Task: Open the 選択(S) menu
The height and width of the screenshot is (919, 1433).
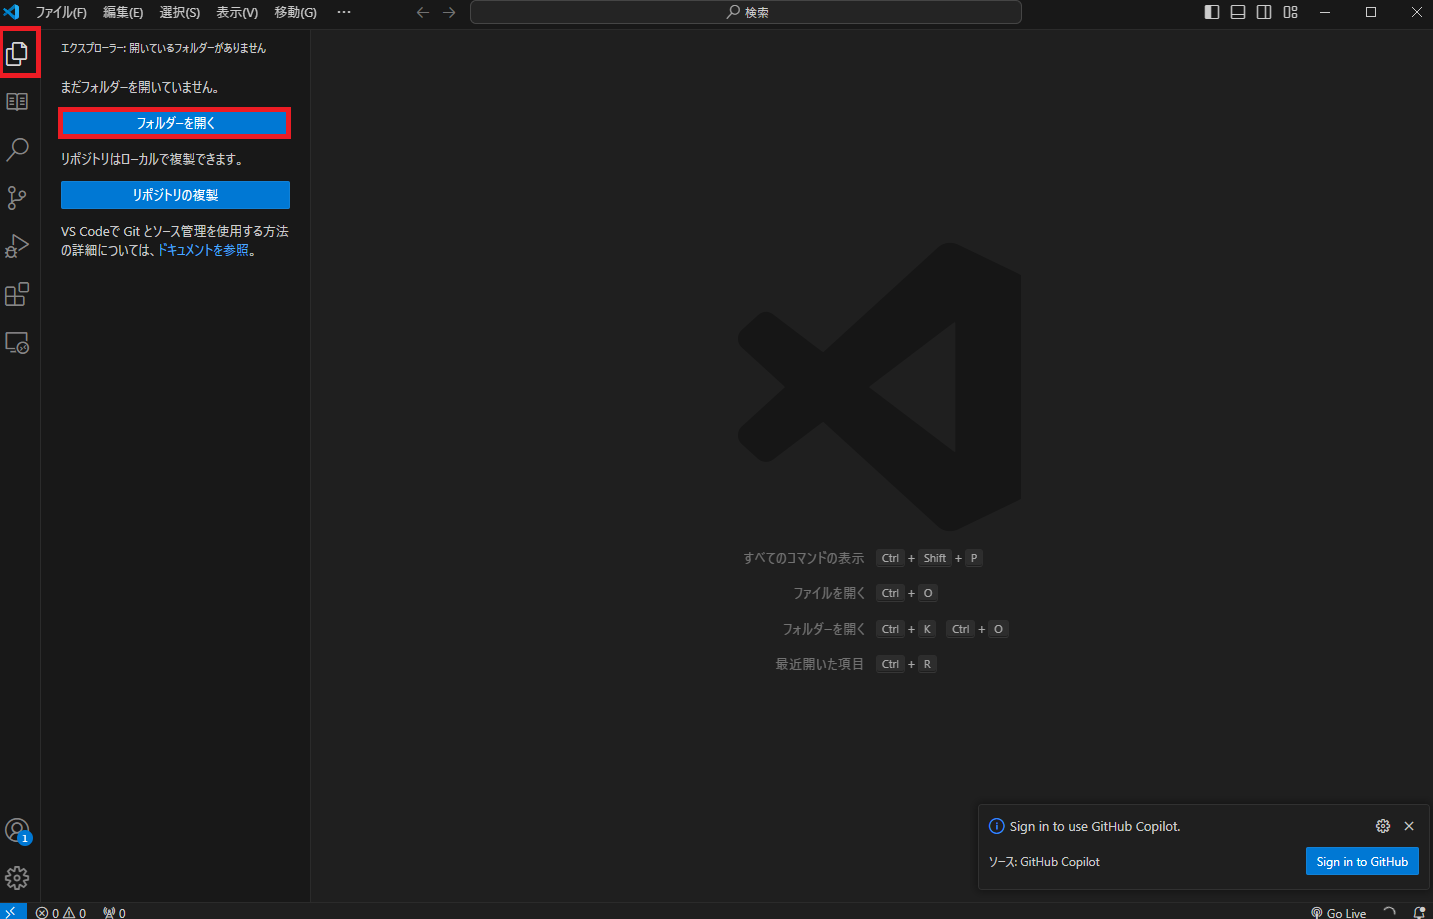Action: click(180, 12)
